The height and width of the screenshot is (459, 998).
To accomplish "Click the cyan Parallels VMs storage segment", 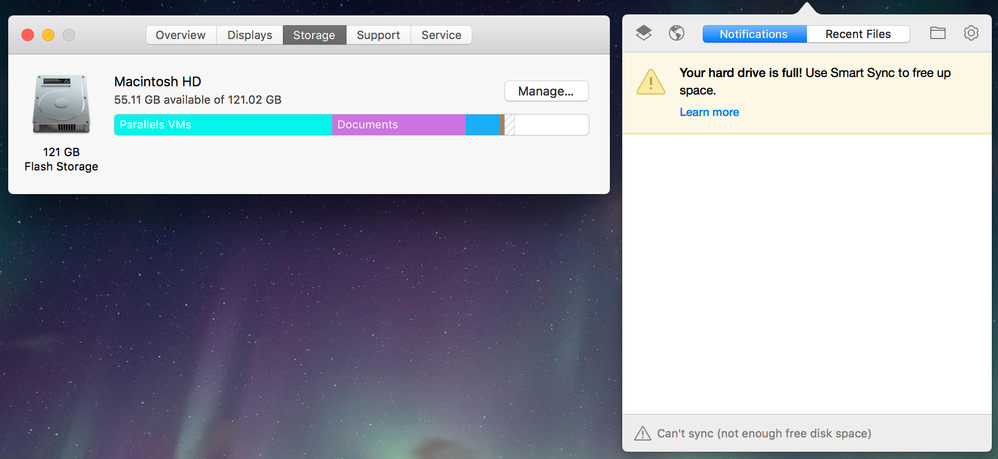I will 223,125.
